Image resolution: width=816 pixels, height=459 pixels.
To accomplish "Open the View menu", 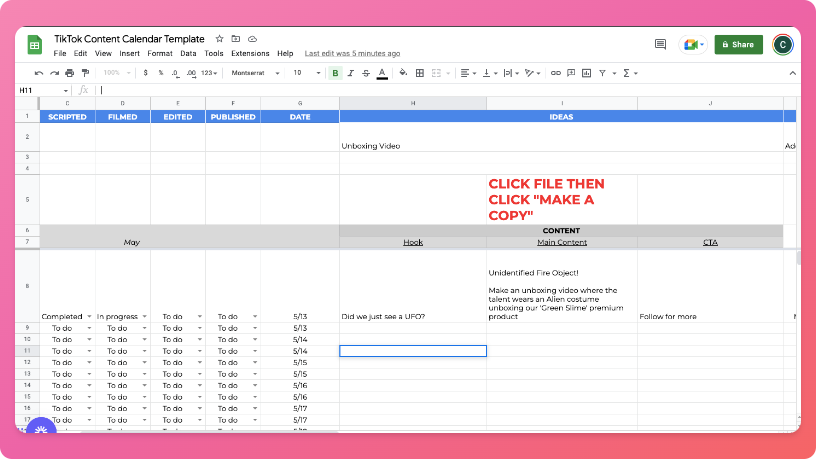I will (x=103, y=54).
